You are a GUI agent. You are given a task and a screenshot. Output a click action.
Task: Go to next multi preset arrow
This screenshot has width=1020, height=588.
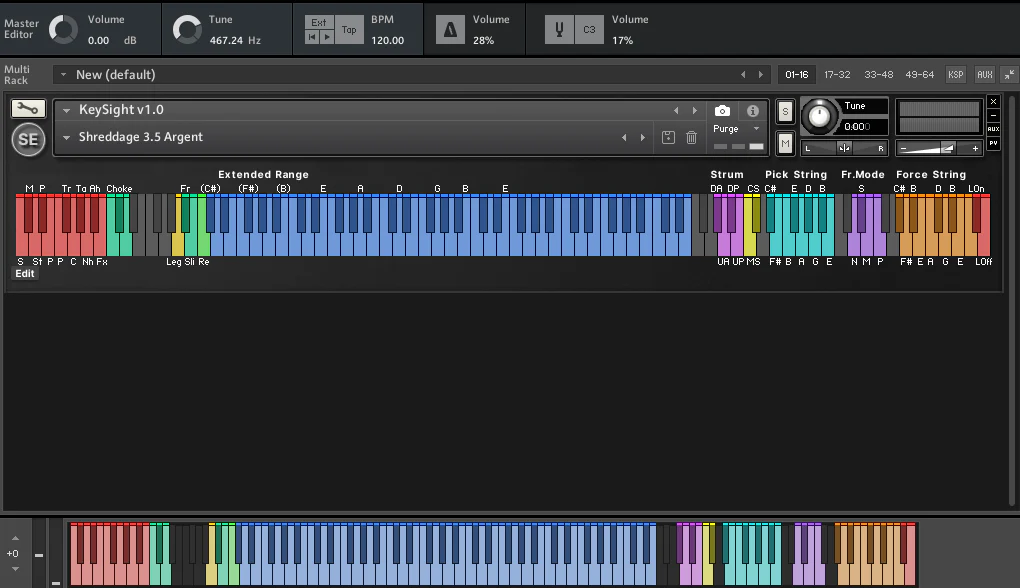pos(760,75)
